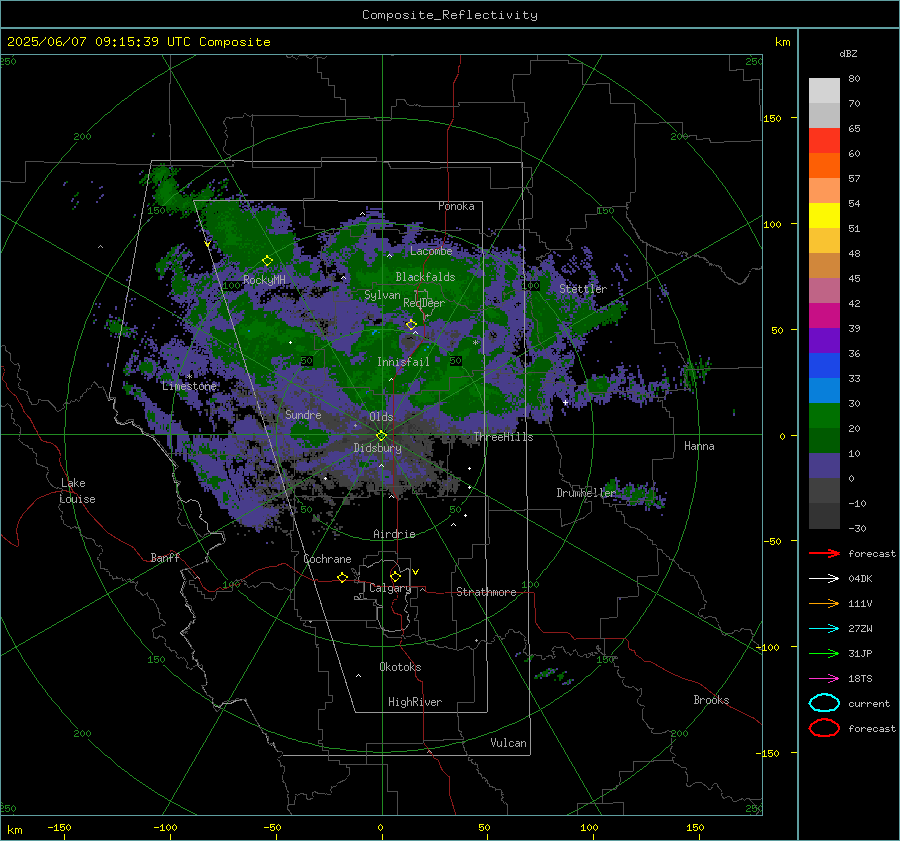Click the Sundre town label

303,414
